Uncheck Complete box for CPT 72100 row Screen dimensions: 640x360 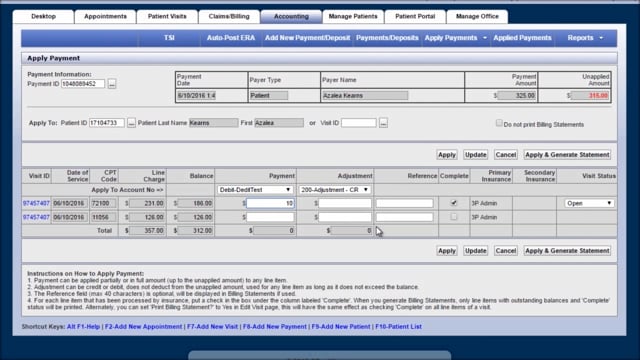point(453,203)
